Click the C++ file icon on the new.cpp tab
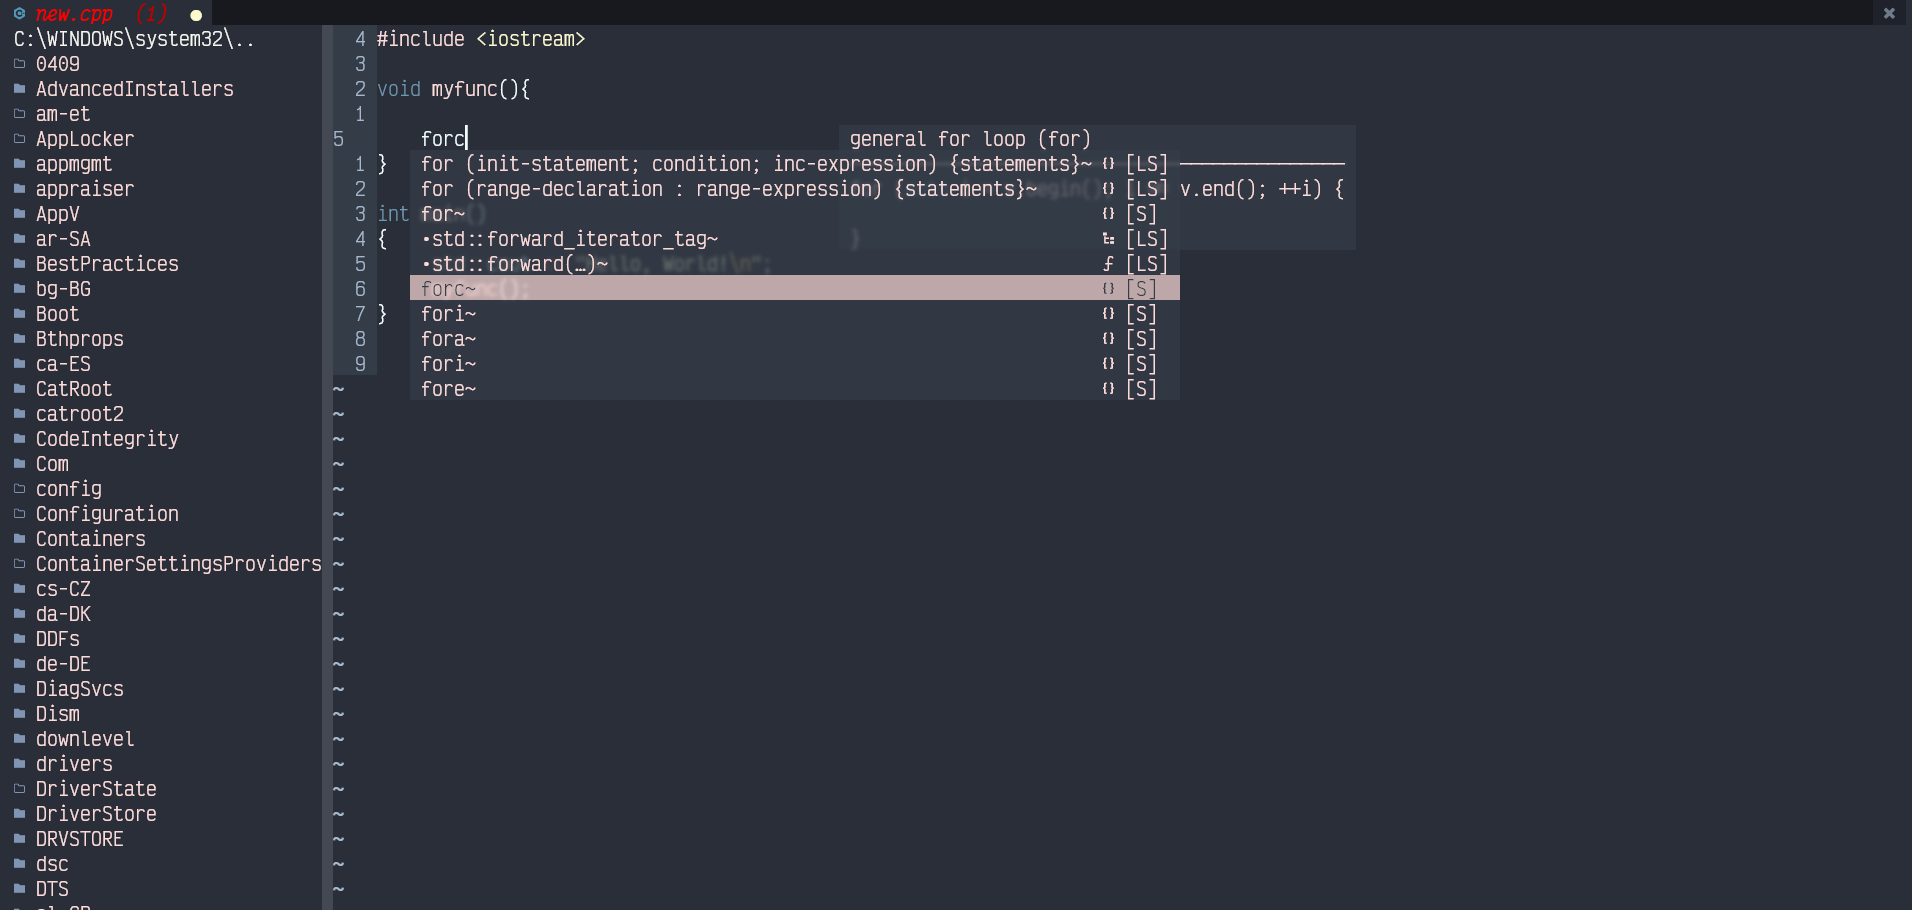This screenshot has height=910, width=1912. (21, 14)
